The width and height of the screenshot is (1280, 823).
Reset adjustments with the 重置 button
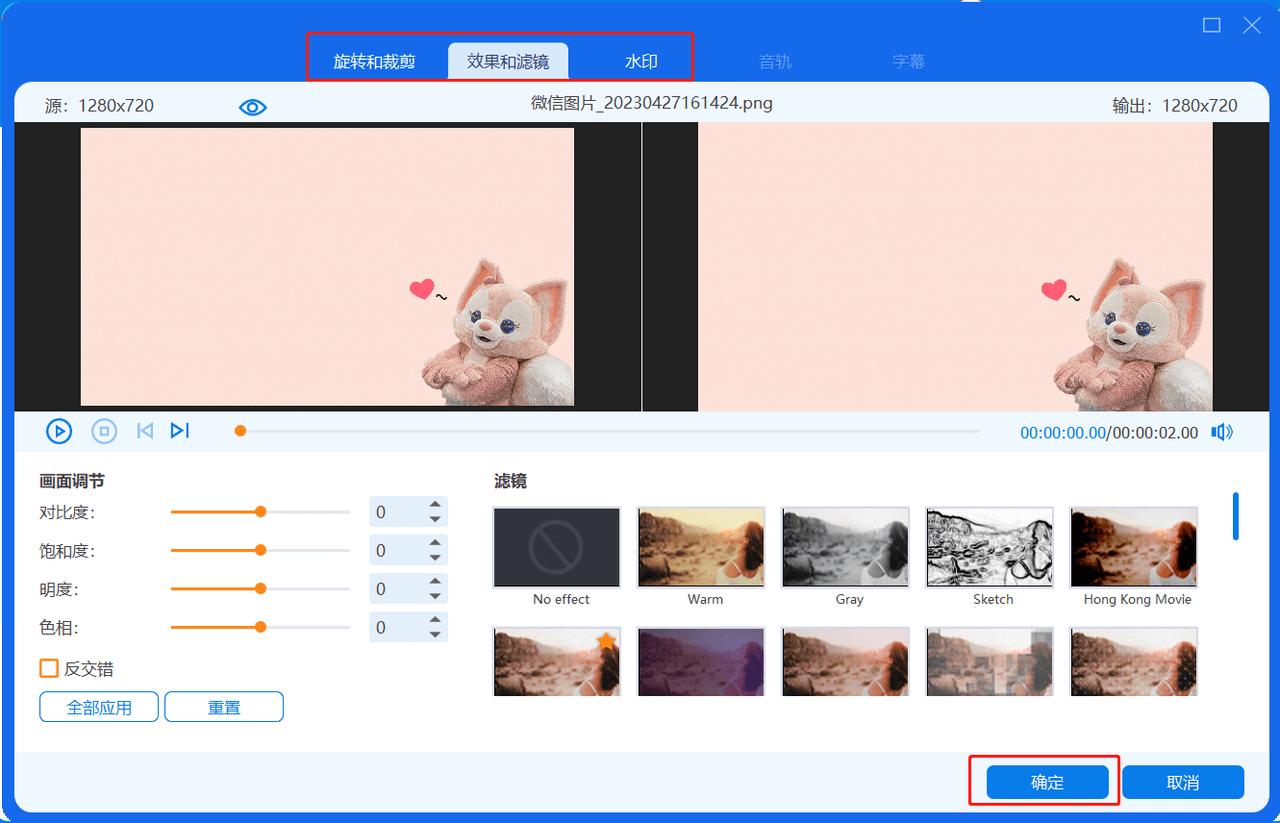tap(224, 707)
